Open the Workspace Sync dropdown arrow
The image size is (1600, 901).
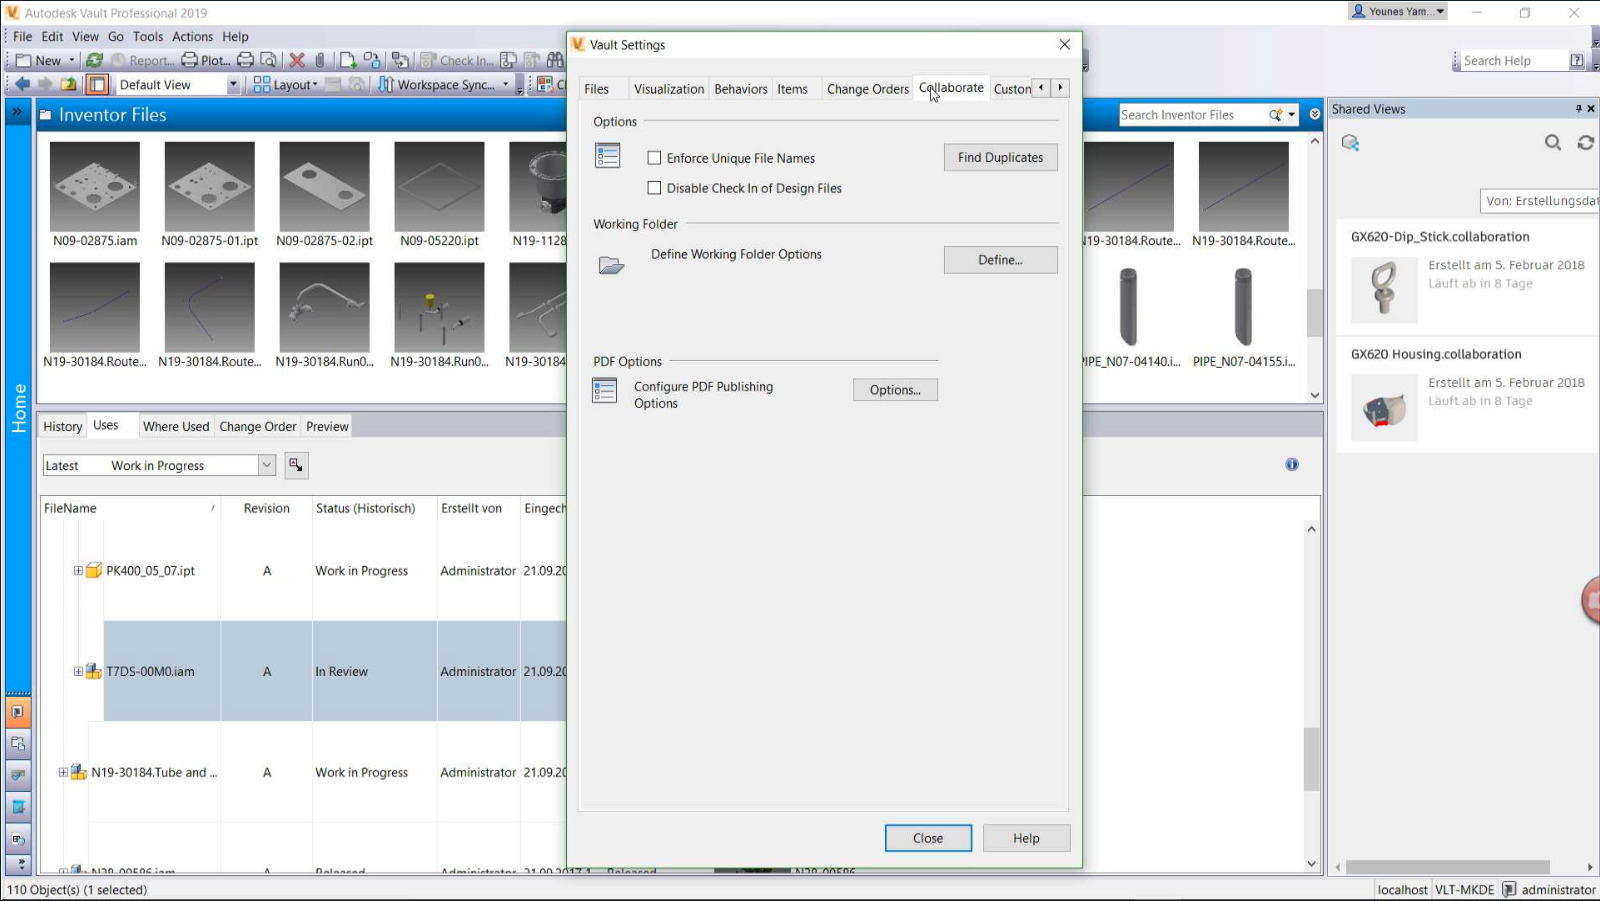coord(505,84)
